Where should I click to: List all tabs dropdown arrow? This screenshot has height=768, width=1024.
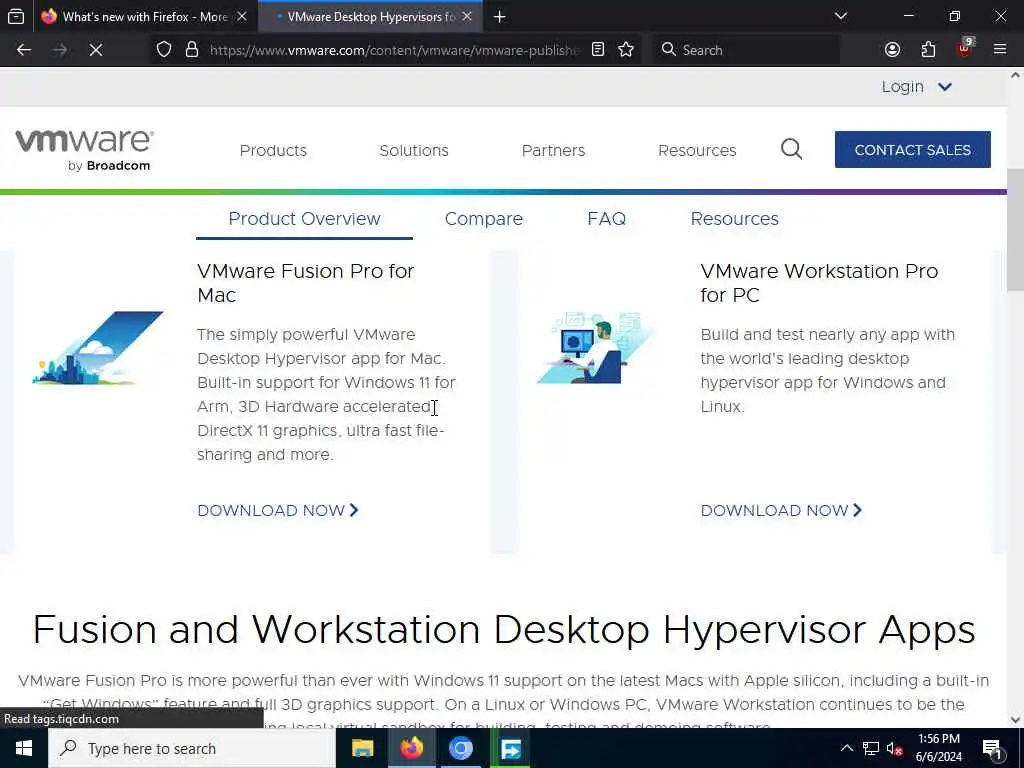point(840,16)
